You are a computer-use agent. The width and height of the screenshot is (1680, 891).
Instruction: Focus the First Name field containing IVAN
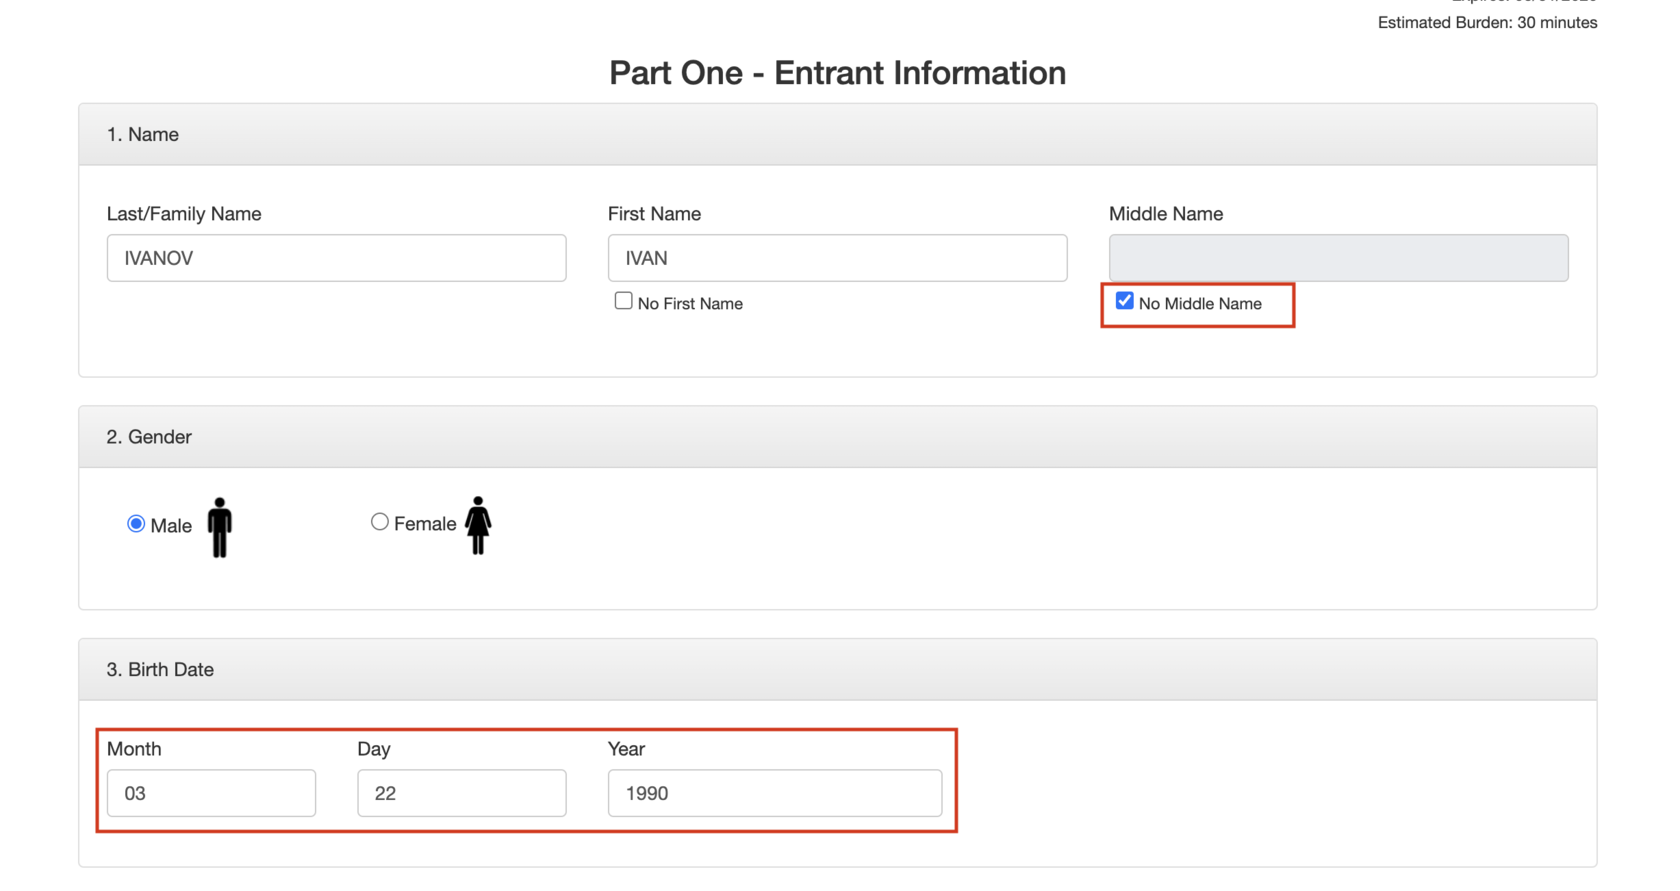click(837, 258)
